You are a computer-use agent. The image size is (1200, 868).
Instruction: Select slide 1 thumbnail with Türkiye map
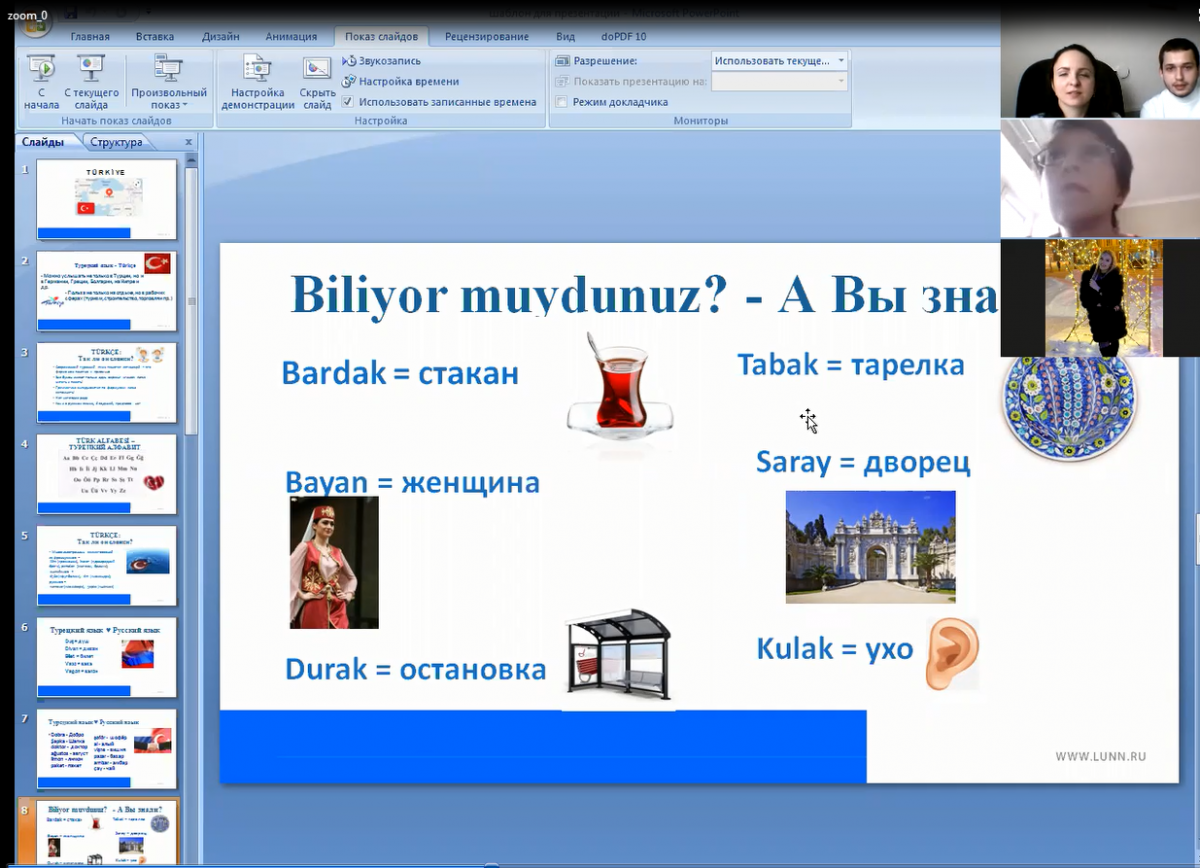coord(107,198)
